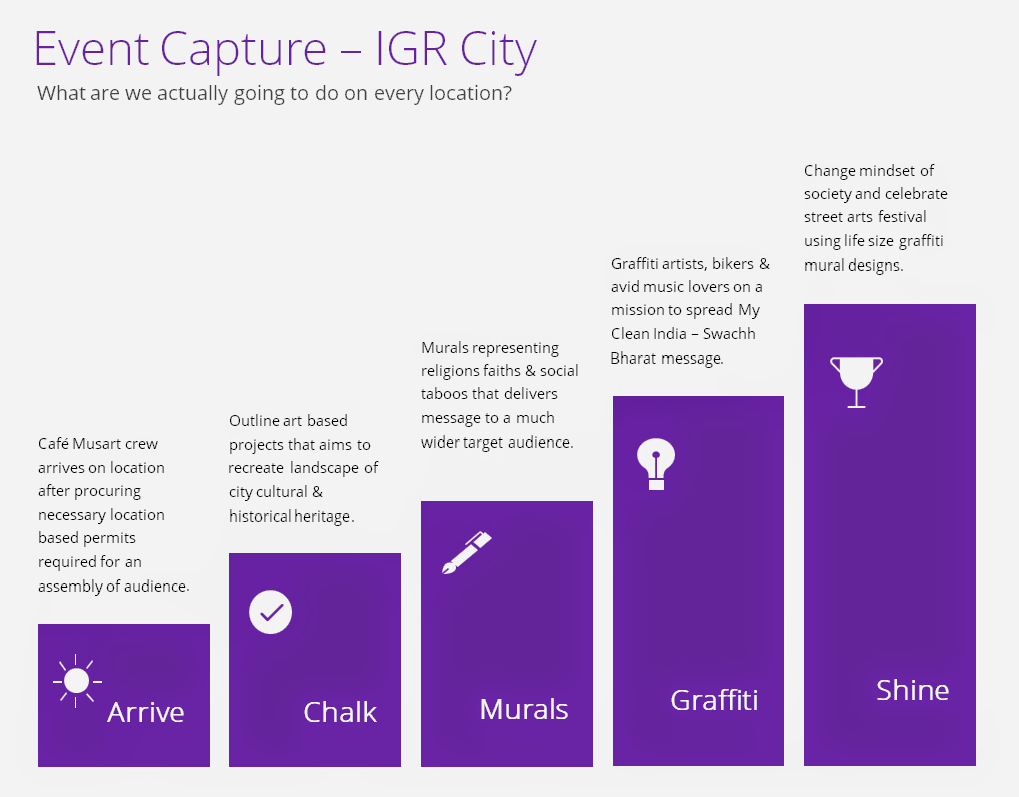Click the trophy icon on Shine tile
1019x797 pixels.
pos(856,382)
